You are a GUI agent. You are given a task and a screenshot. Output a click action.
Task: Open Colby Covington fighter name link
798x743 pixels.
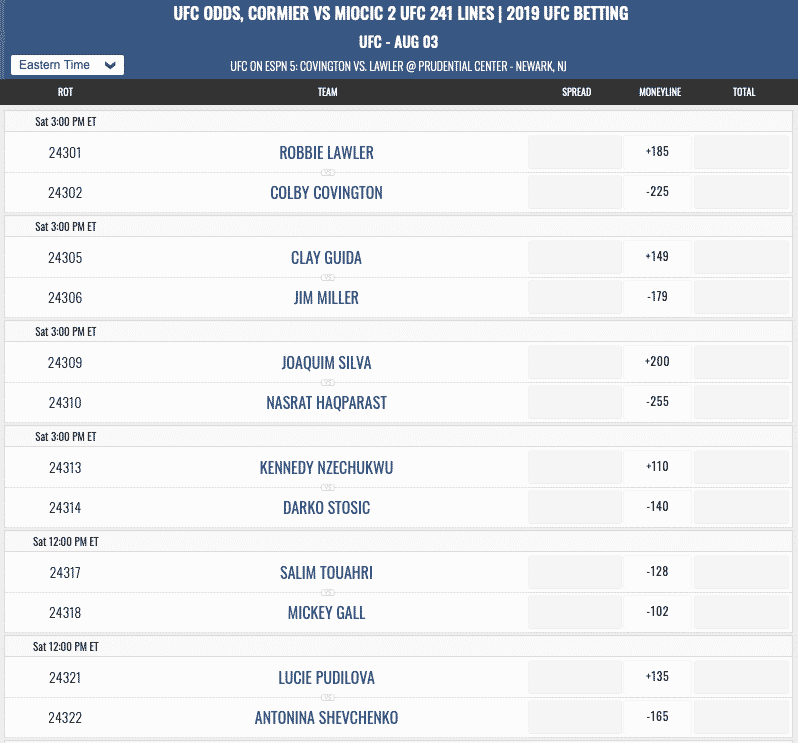point(326,193)
